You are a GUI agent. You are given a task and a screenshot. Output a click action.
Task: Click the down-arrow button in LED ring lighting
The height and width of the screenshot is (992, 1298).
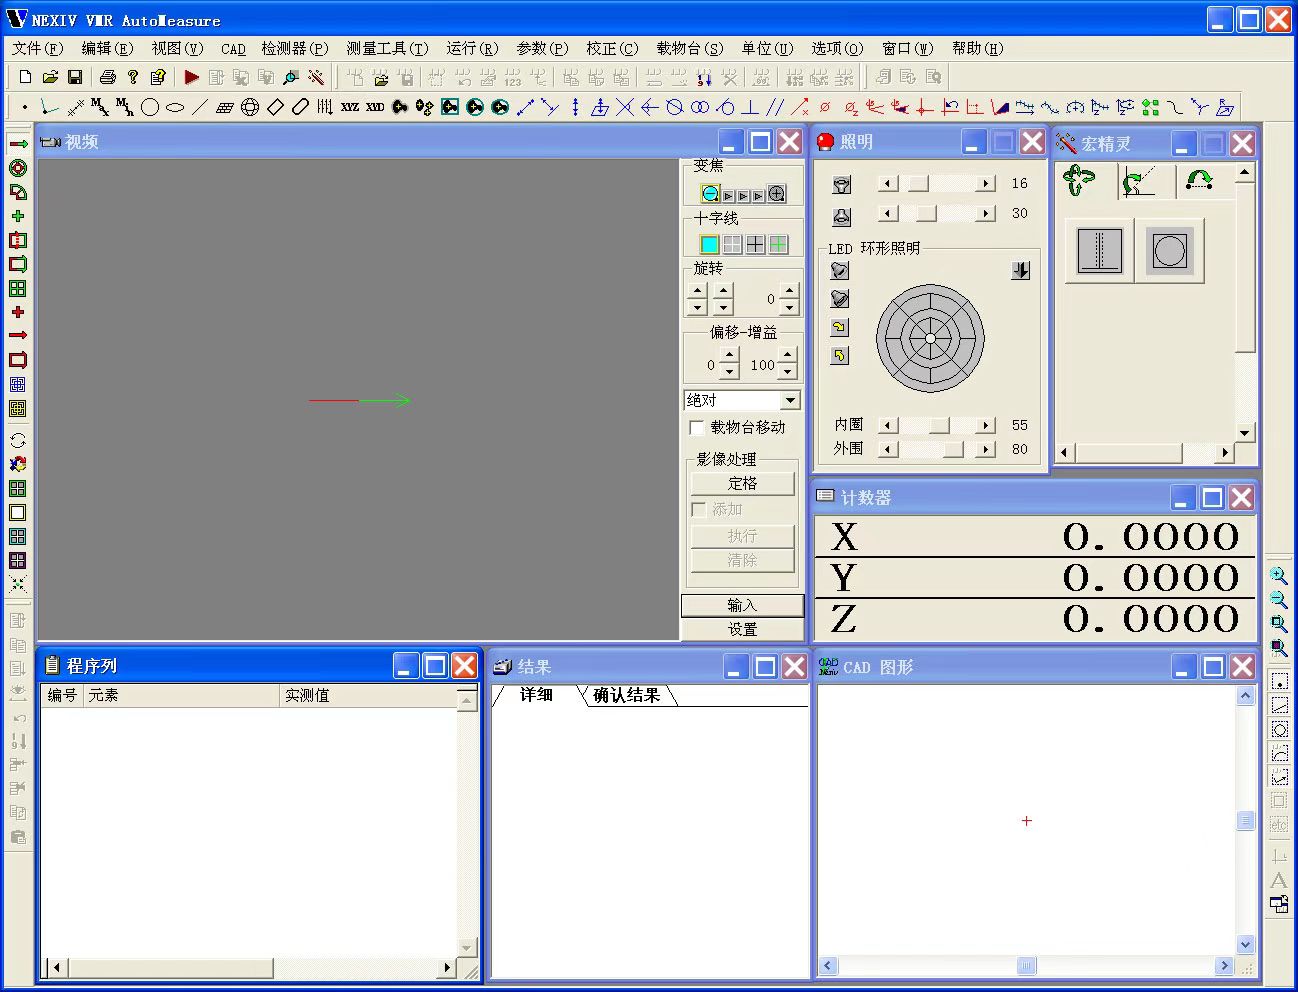(x=1020, y=270)
